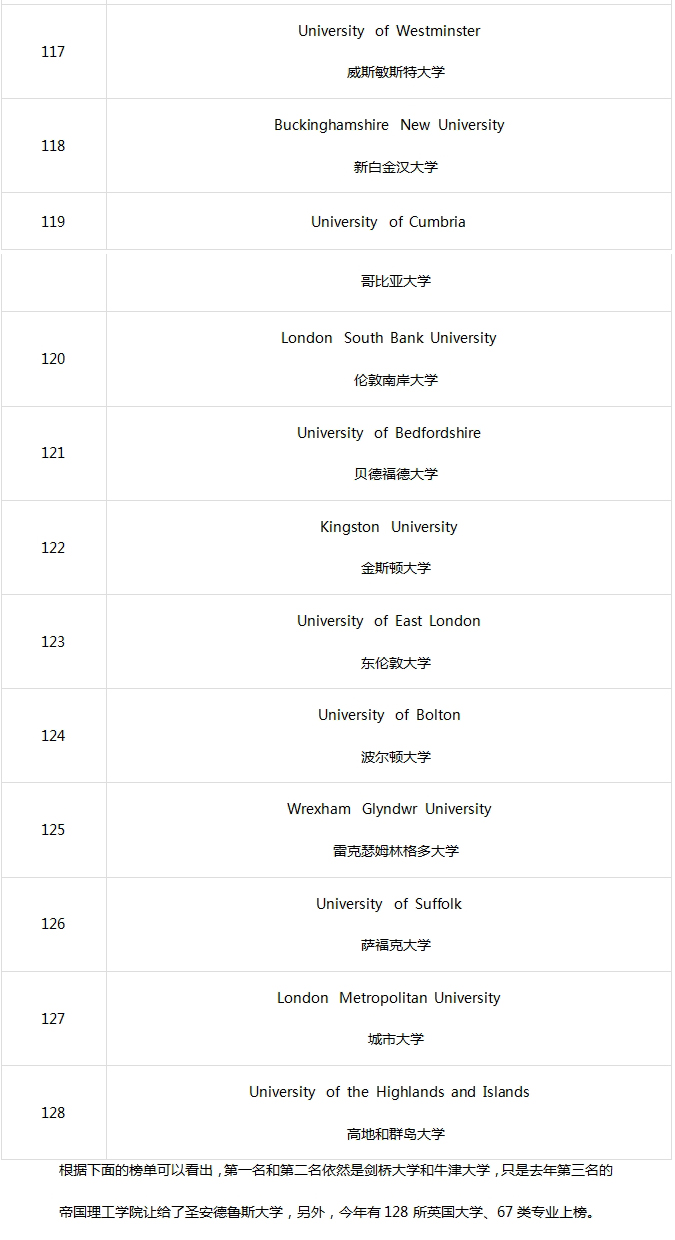Image resolution: width=675 pixels, height=1240 pixels.
Task: Click the Kingston University entry
Action: (x=388, y=527)
